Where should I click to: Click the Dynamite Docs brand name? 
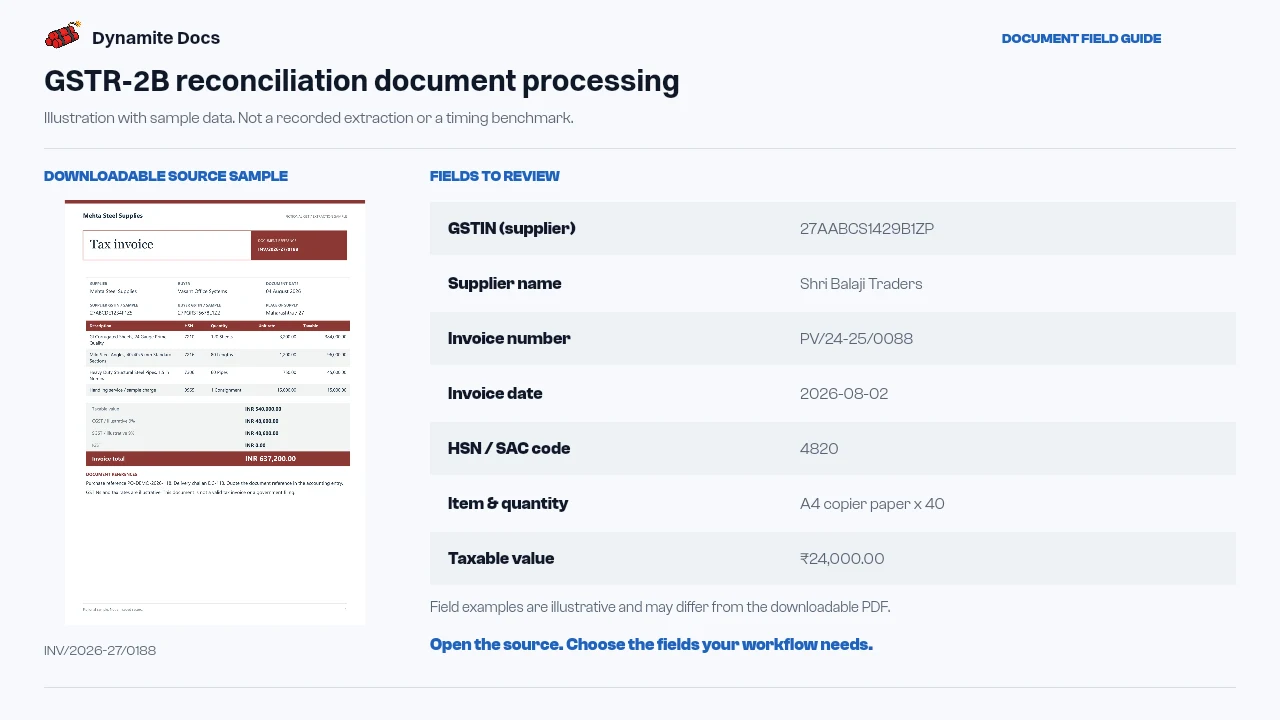156,38
